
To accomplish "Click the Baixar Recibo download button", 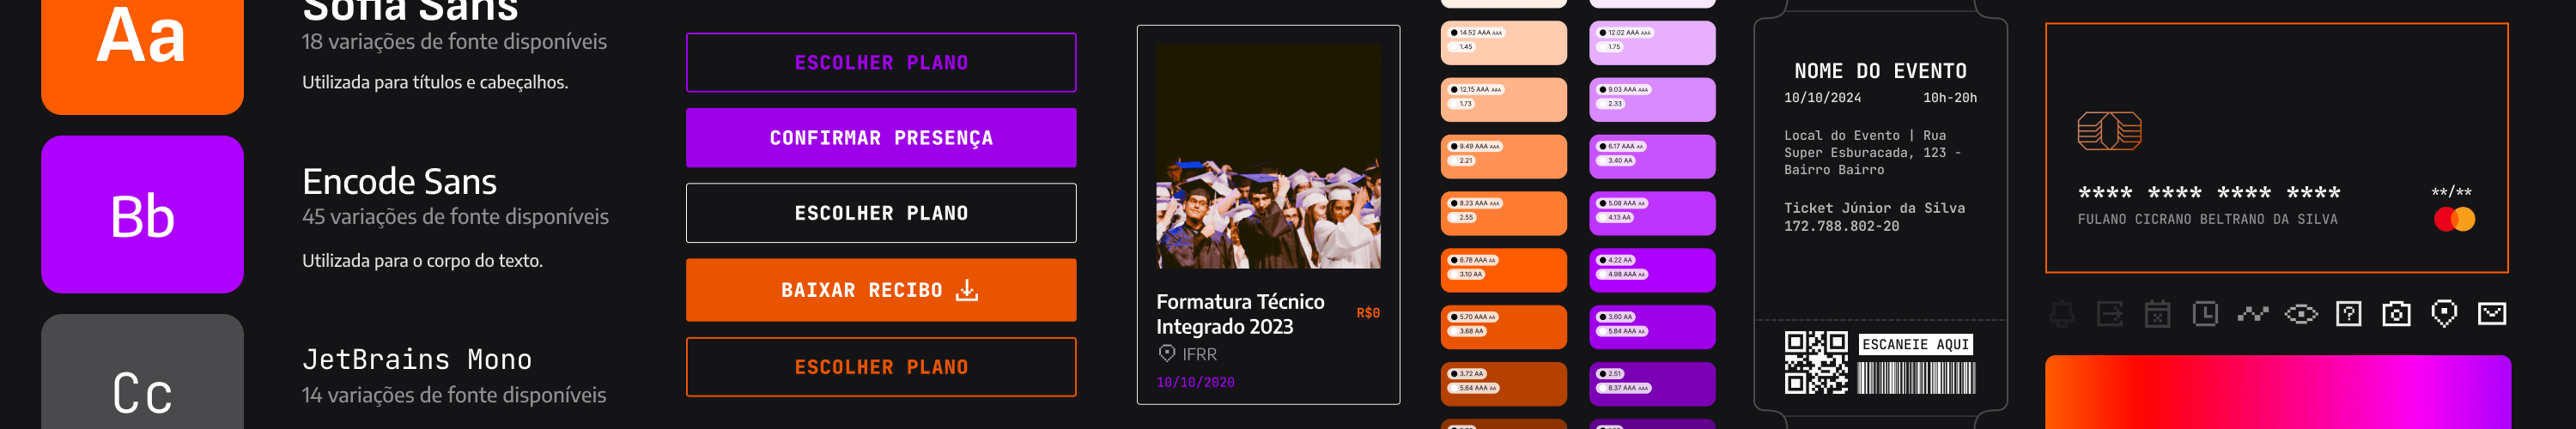I will click(880, 290).
